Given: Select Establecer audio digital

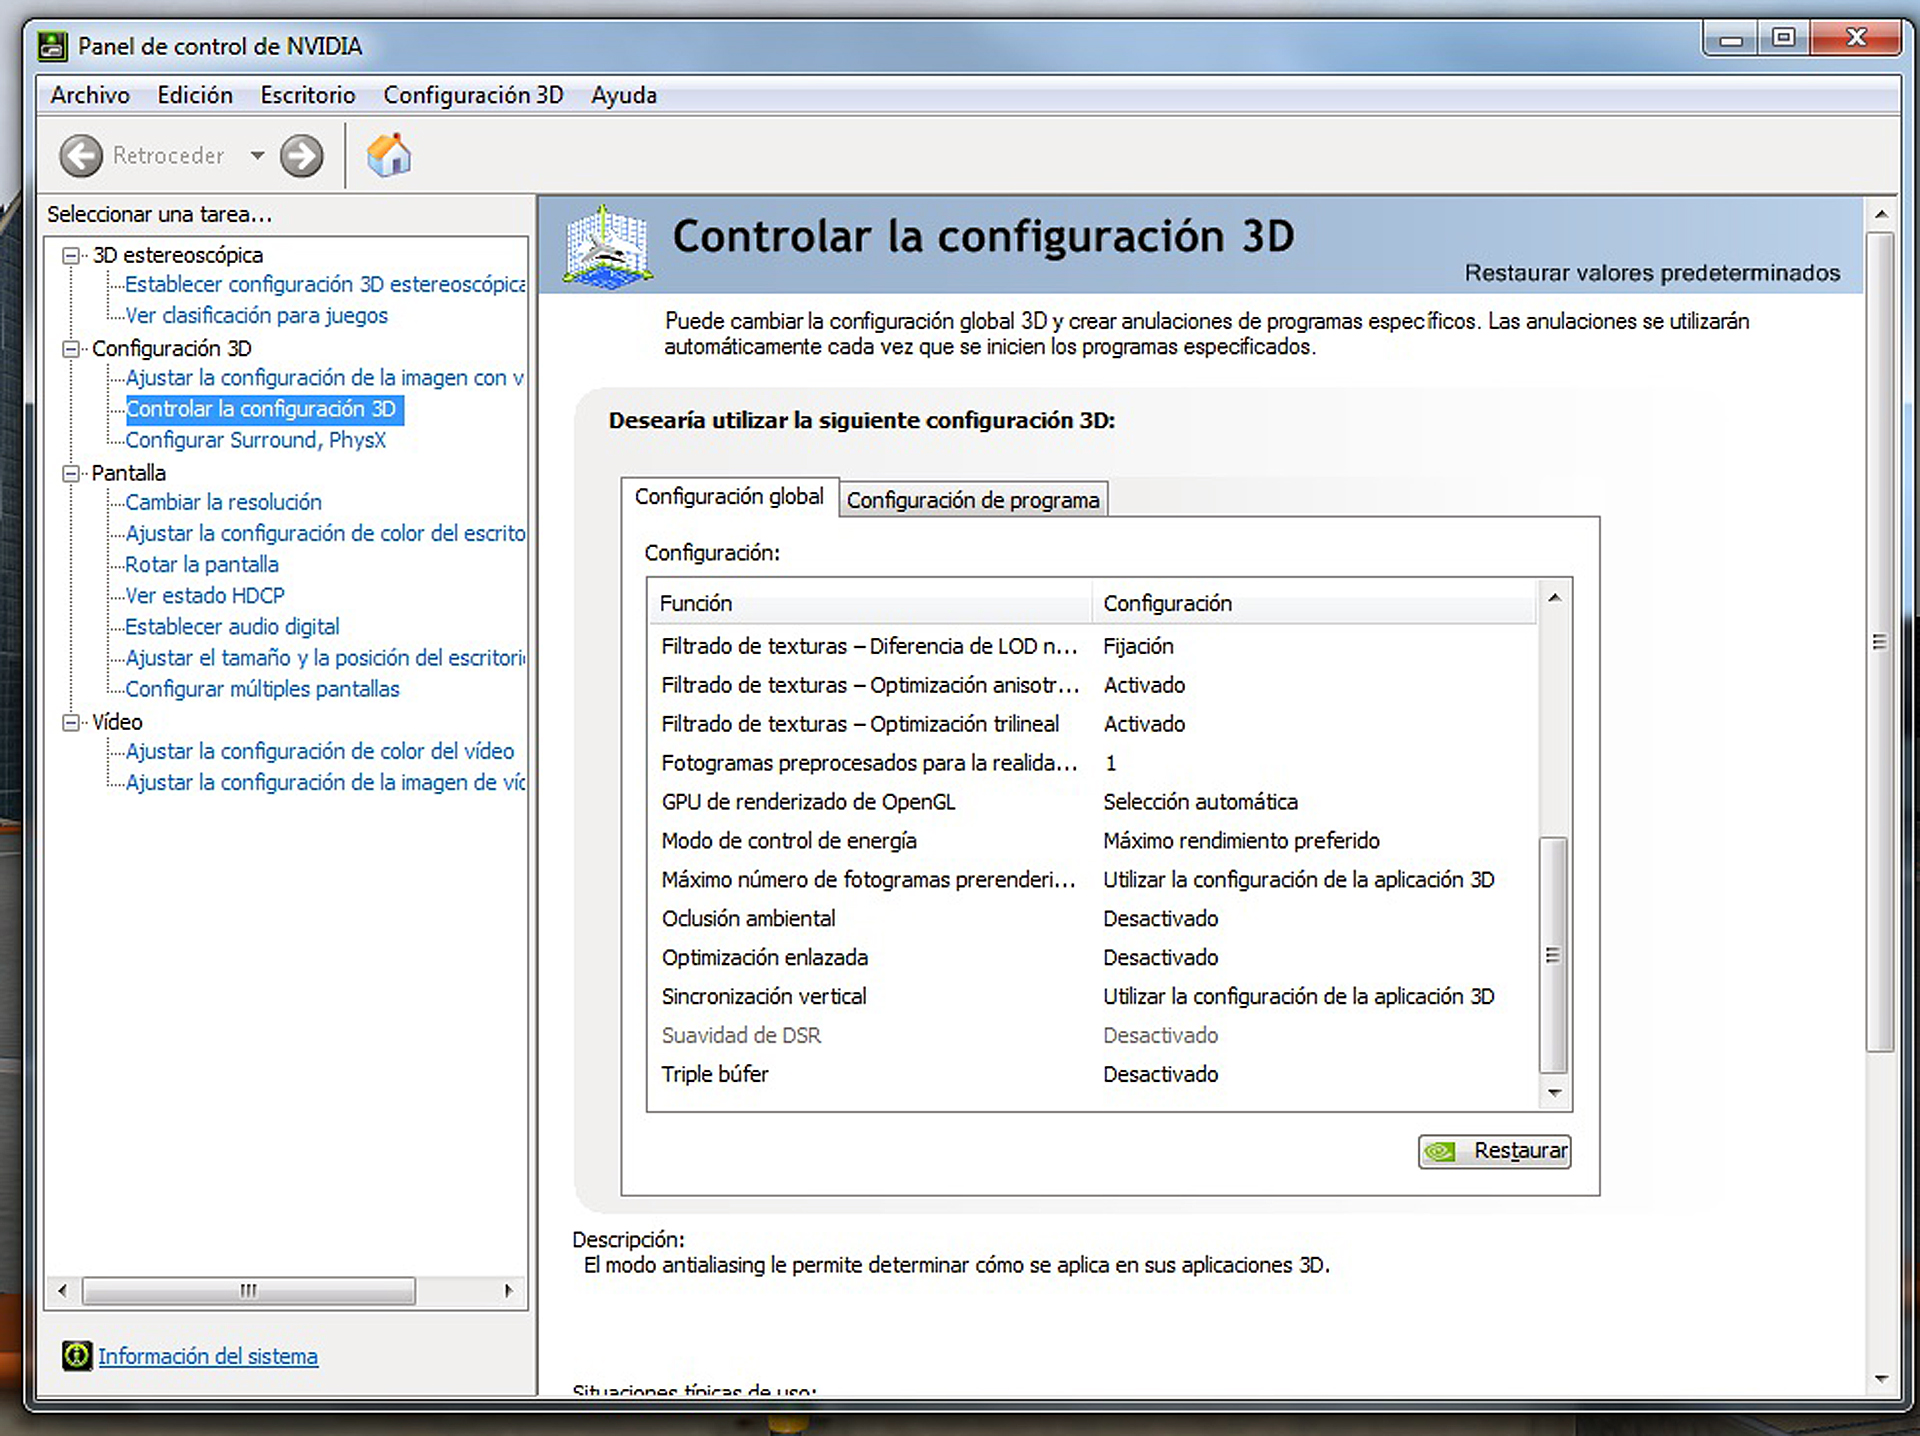Looking at the screenshot, I should coord(232,626).
